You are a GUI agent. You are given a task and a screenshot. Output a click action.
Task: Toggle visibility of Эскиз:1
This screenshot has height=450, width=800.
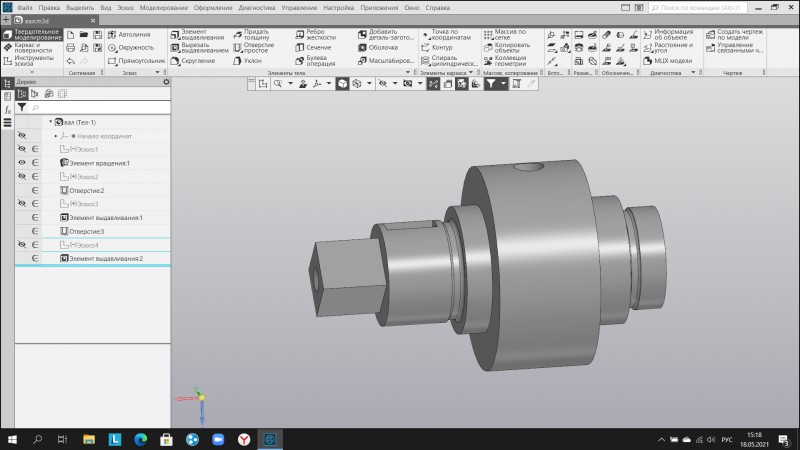coord(22,149)
